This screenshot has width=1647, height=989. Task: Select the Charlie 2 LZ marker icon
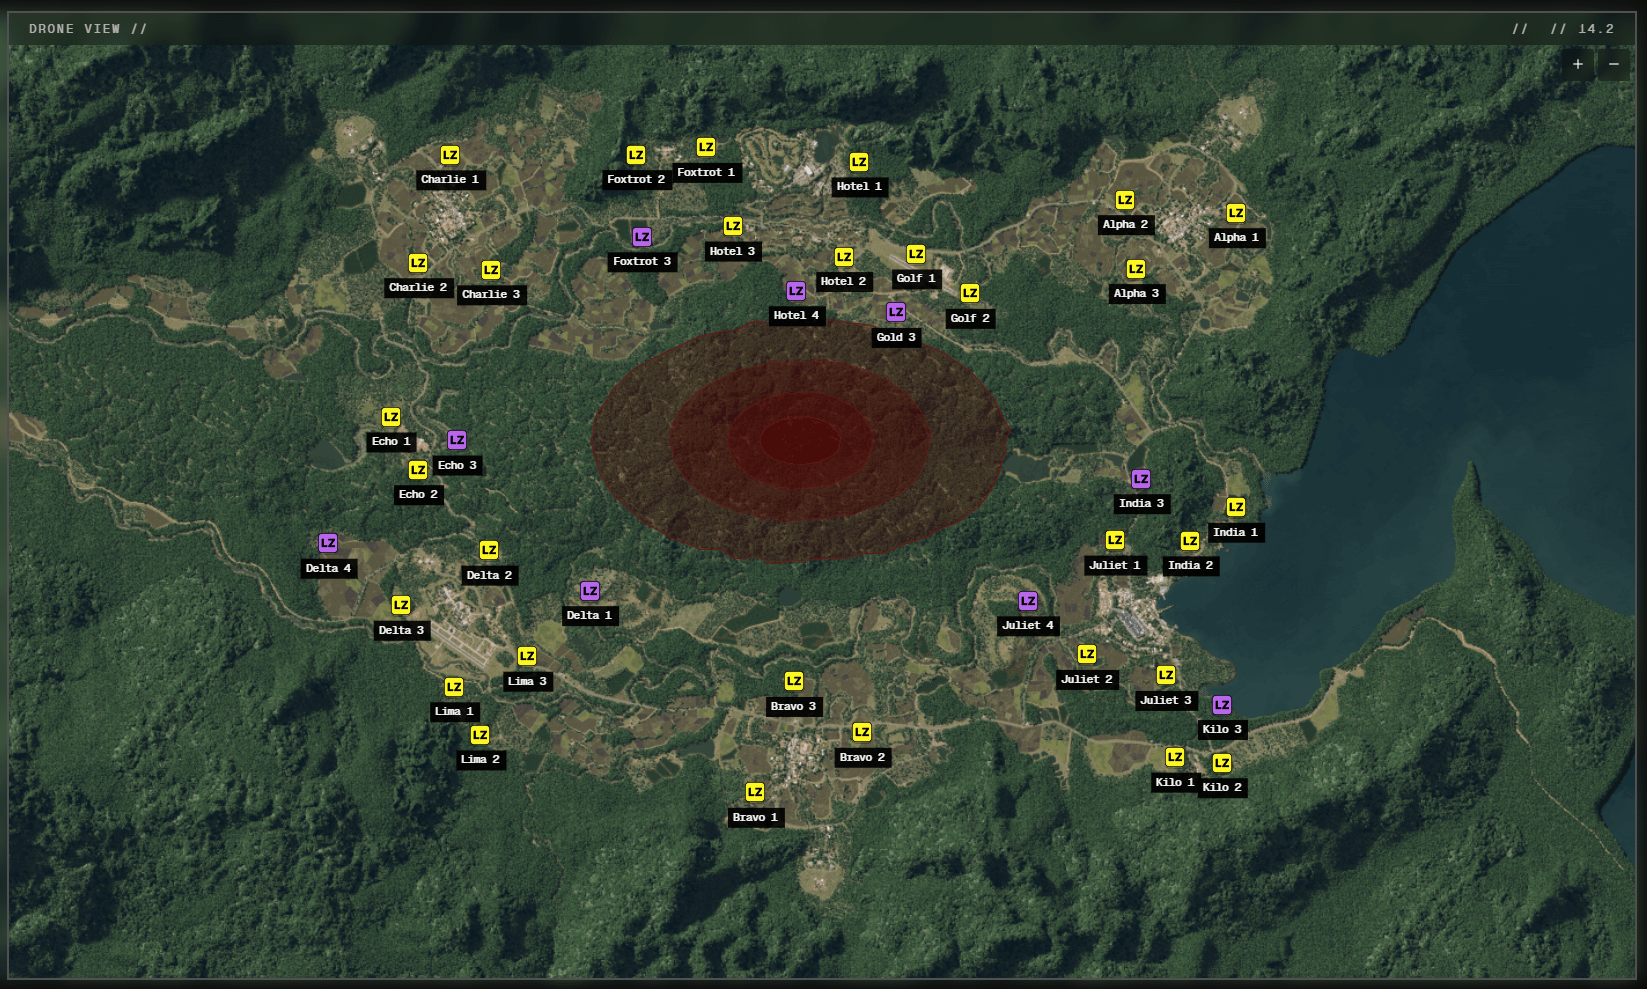pos(418,263)
